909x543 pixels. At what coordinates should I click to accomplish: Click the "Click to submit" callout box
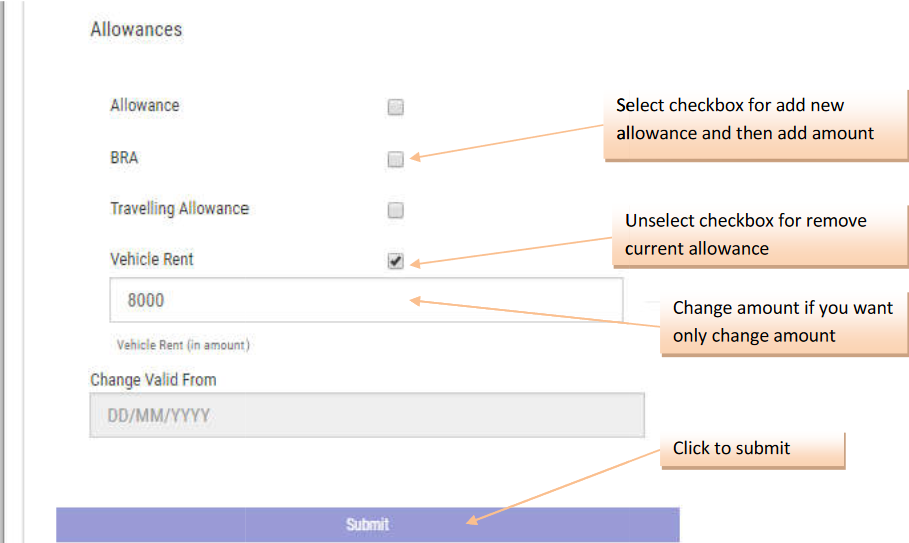pyautogui.click(x=752, y=449)
